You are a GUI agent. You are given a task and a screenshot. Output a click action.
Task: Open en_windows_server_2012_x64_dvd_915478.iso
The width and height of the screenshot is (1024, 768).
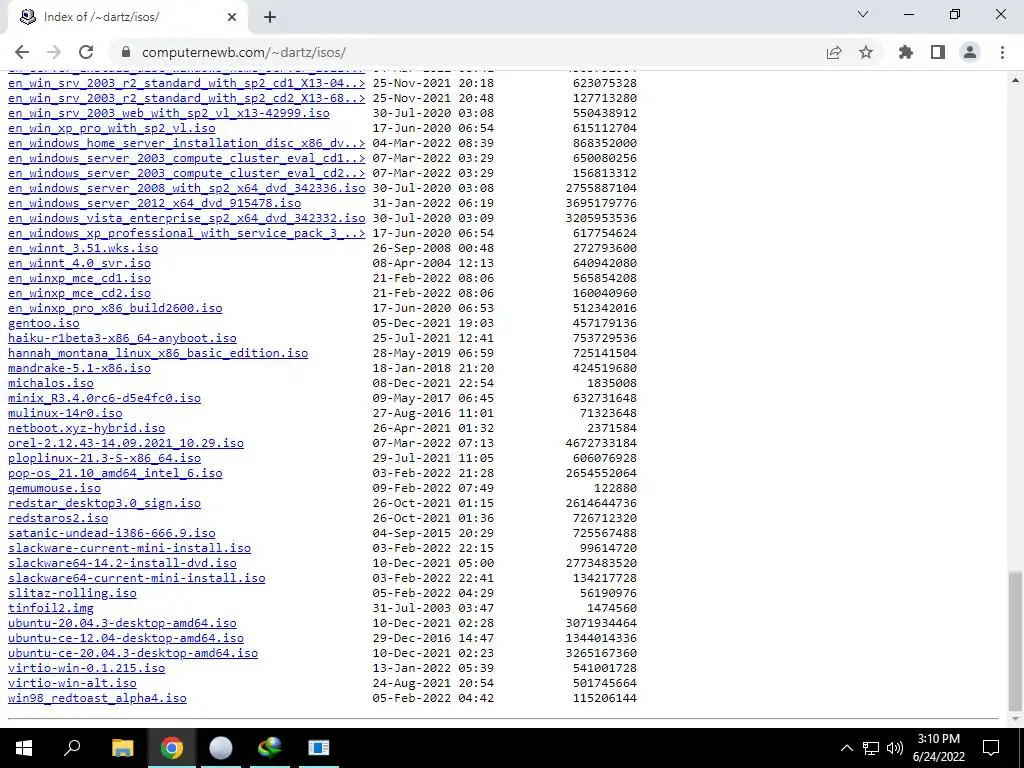(x=155, y=203)
